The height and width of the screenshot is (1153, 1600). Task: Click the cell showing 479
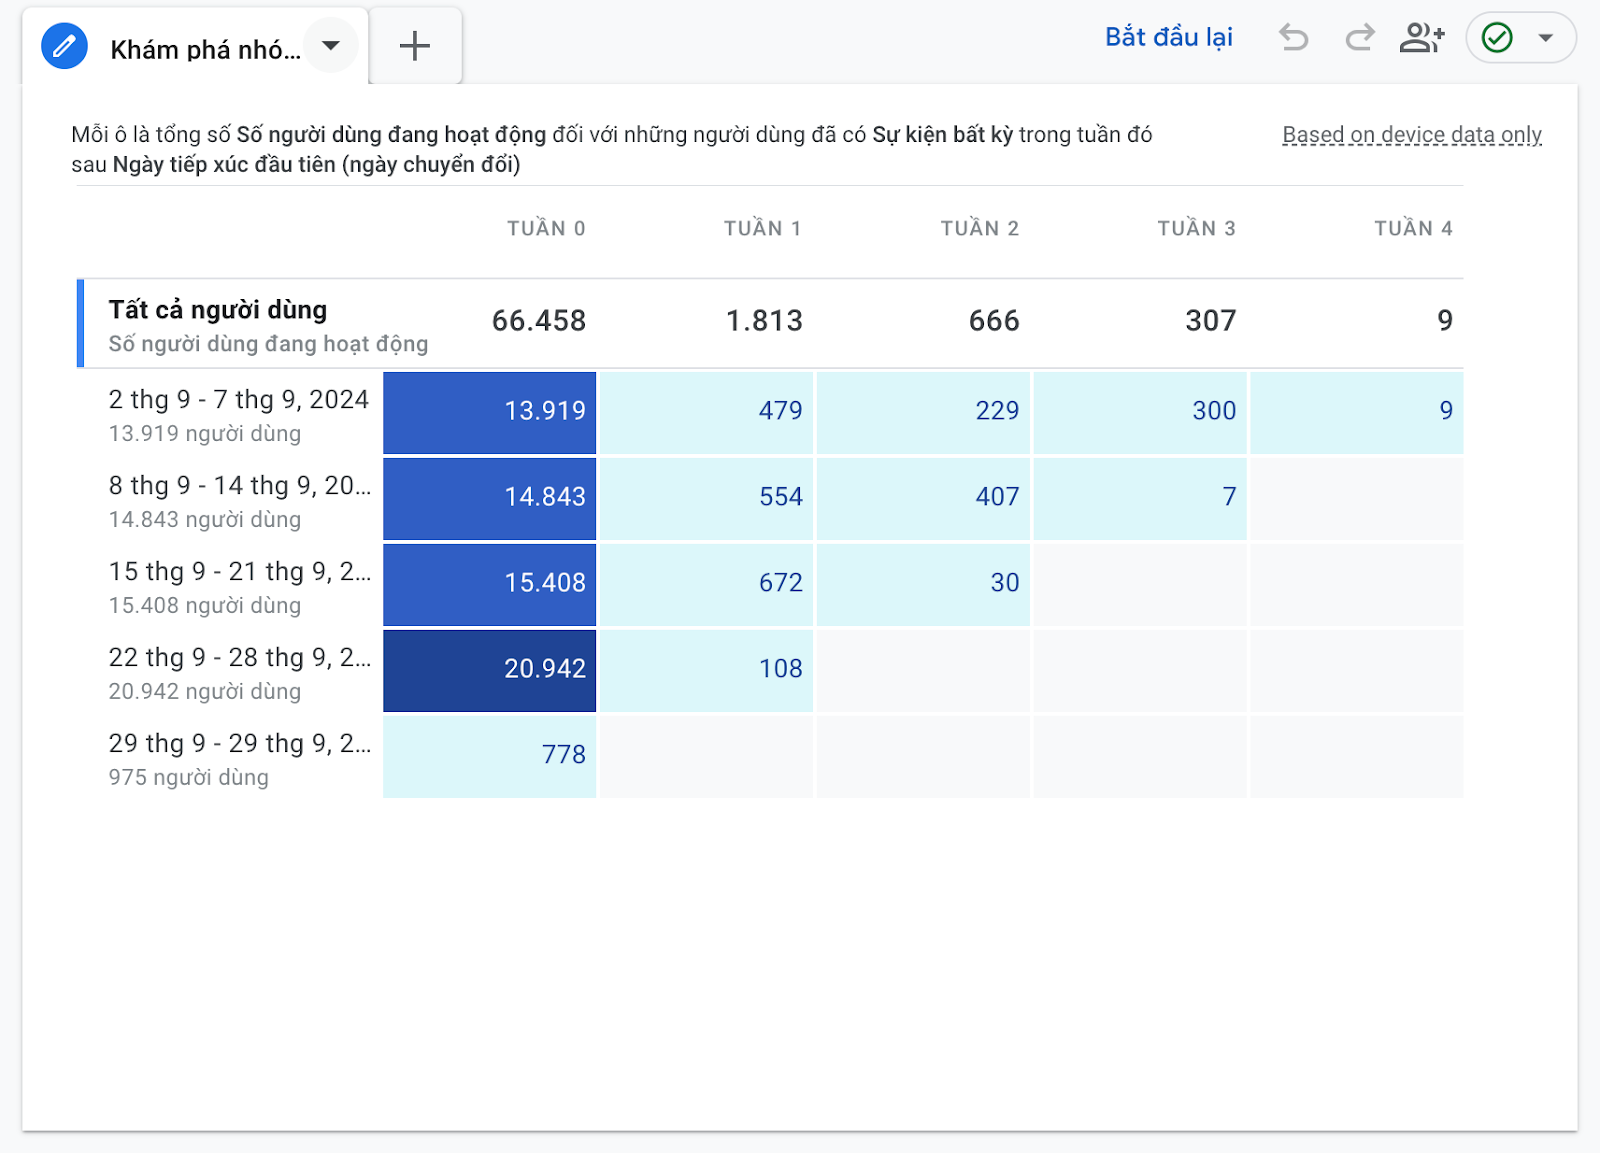coord(706,412)
